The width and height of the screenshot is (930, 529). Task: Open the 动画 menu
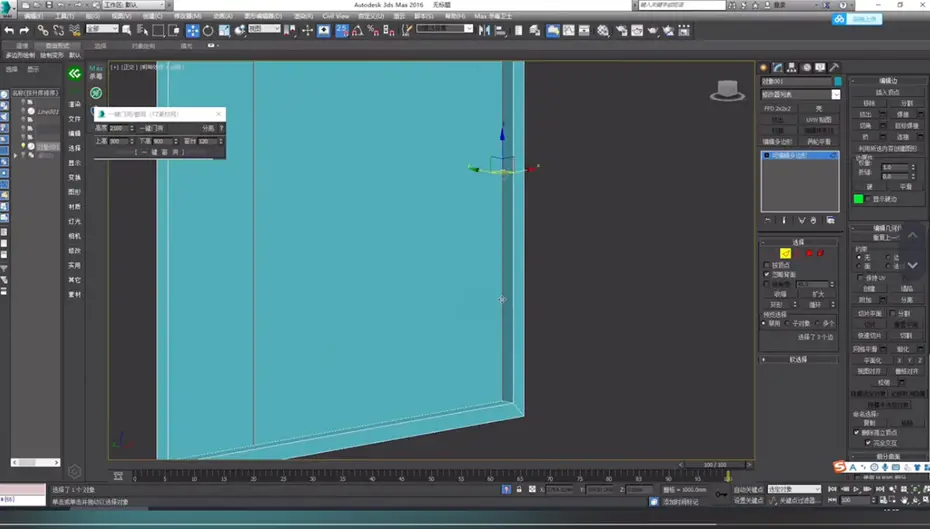coord(222,16)
